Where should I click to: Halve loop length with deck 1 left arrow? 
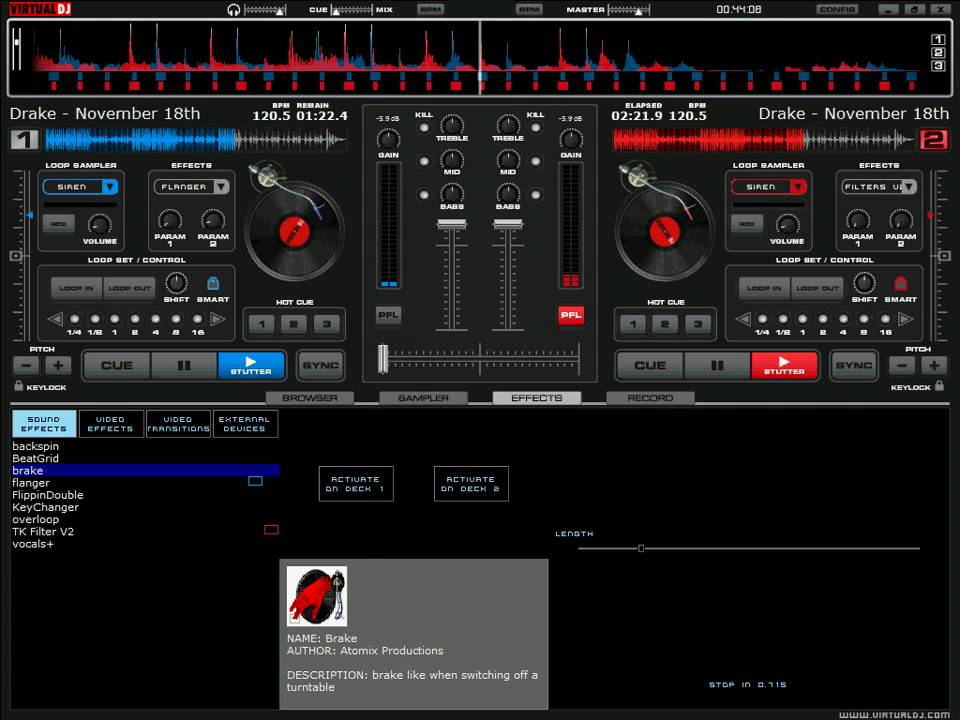(55, 319)
